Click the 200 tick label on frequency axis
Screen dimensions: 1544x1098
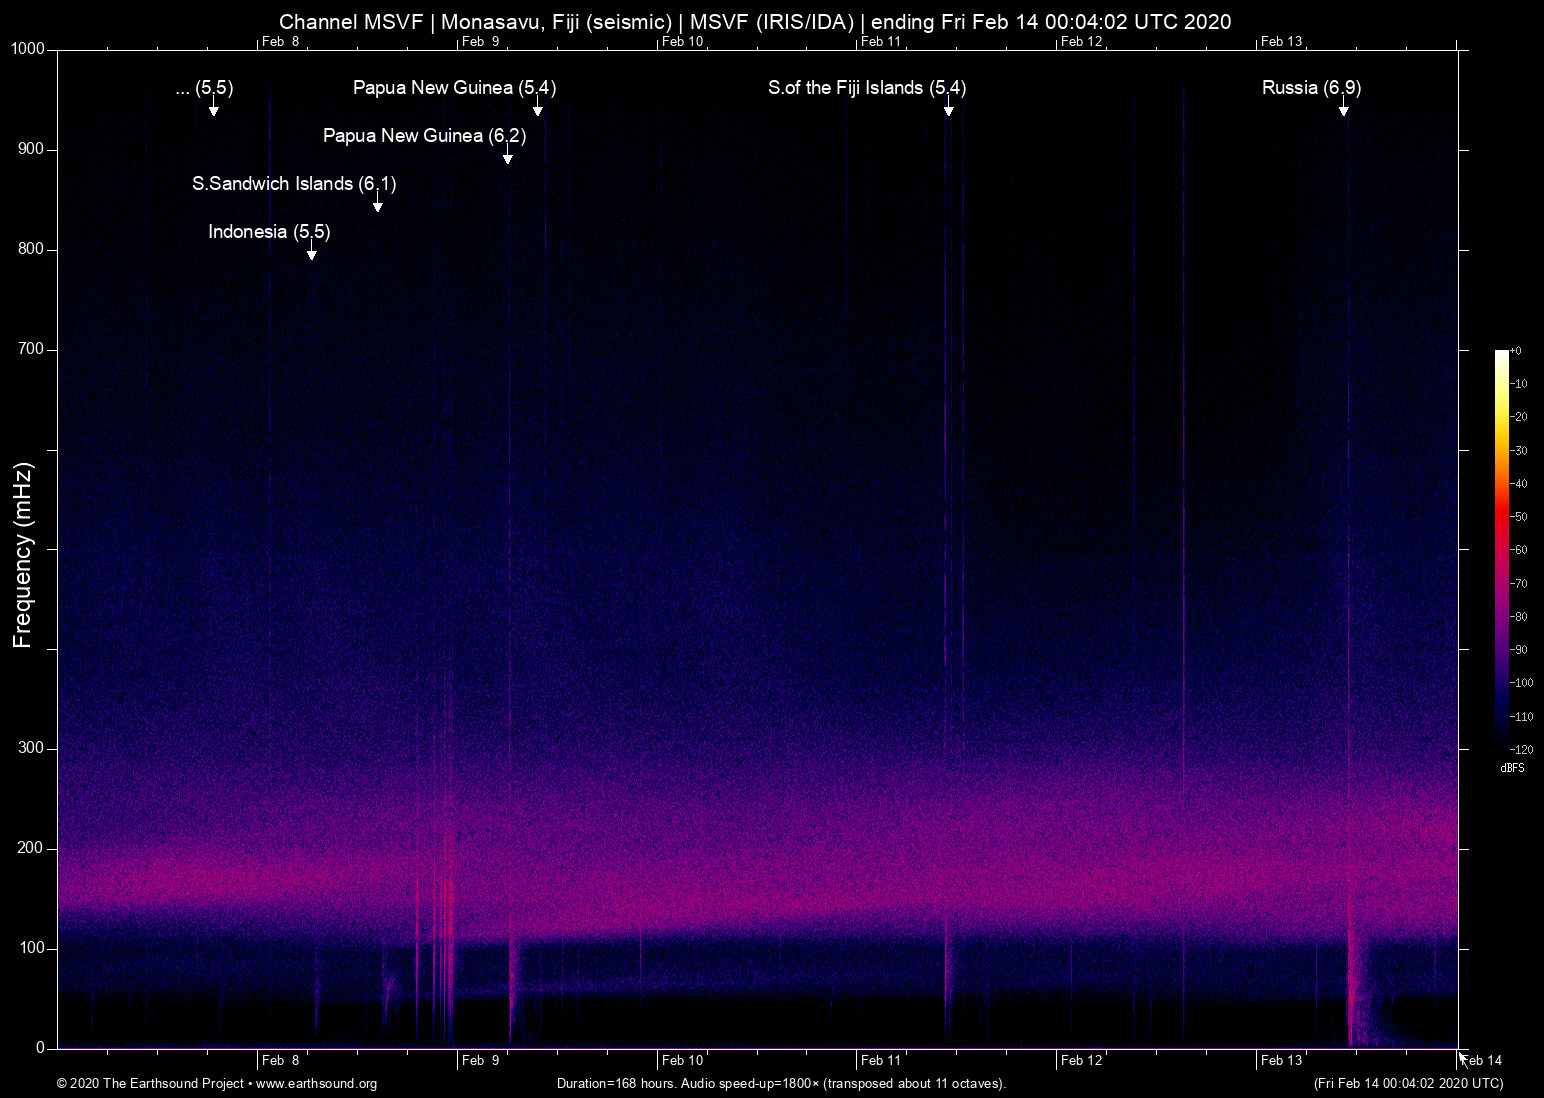coord(31,848)
